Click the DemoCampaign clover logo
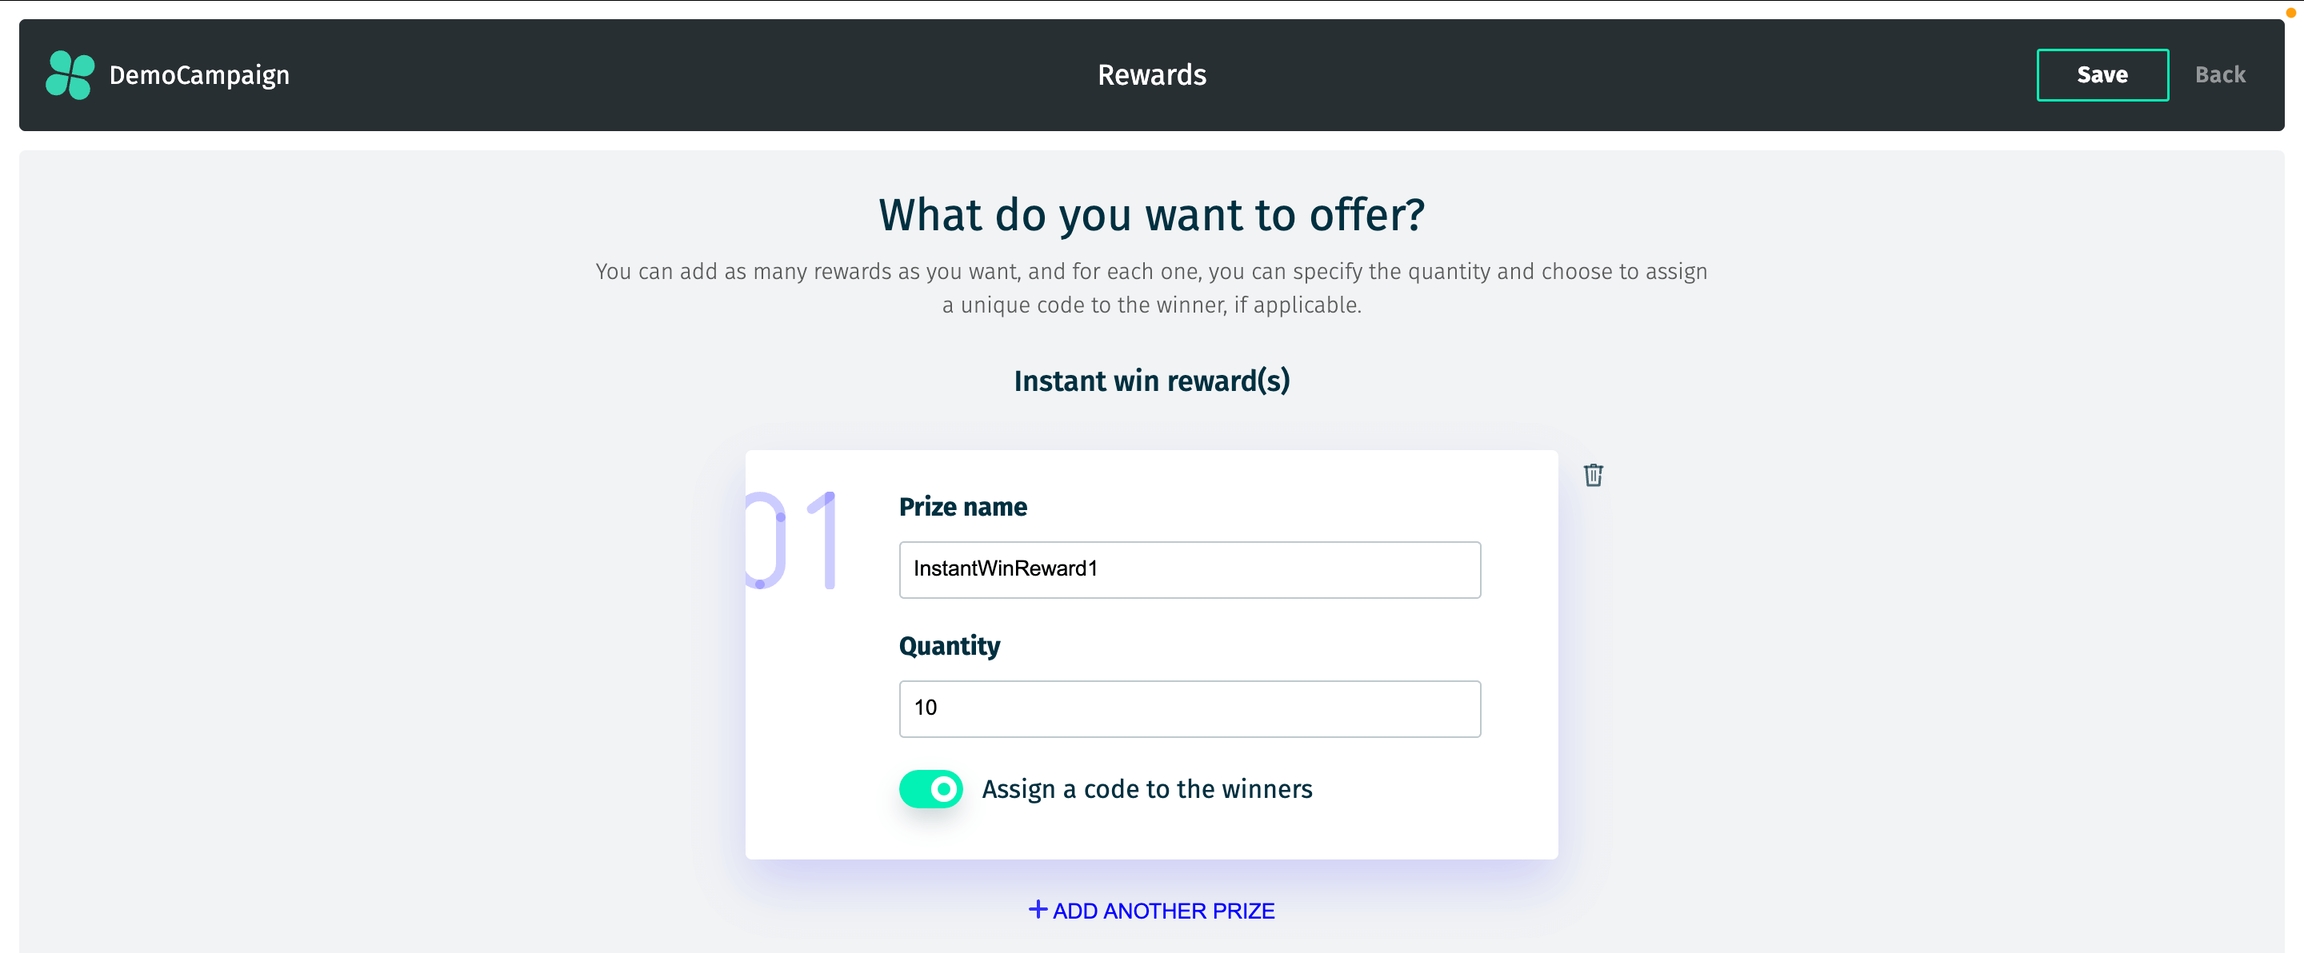This screenshot has height=953, width=2304. coord(70,75)
